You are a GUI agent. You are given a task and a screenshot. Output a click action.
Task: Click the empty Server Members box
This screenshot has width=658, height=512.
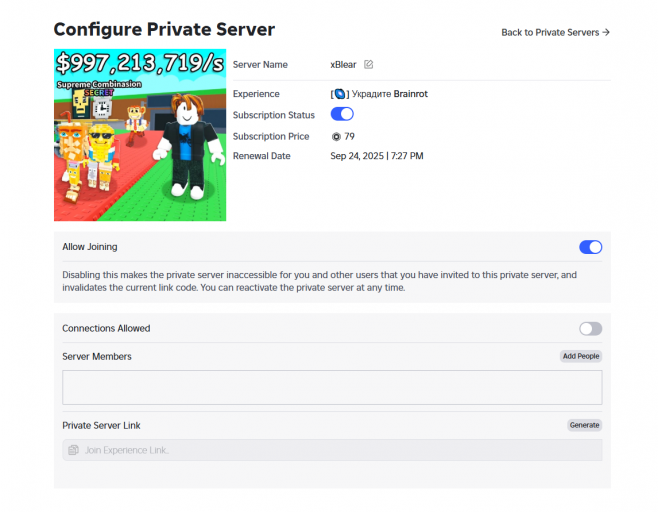click(332, 387)
